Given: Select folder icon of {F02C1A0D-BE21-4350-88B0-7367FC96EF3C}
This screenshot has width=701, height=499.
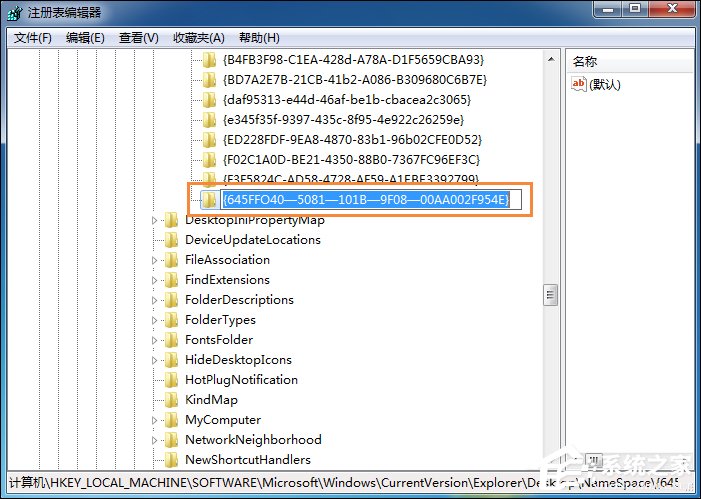Looking at the screenshot, I should 209,159.
